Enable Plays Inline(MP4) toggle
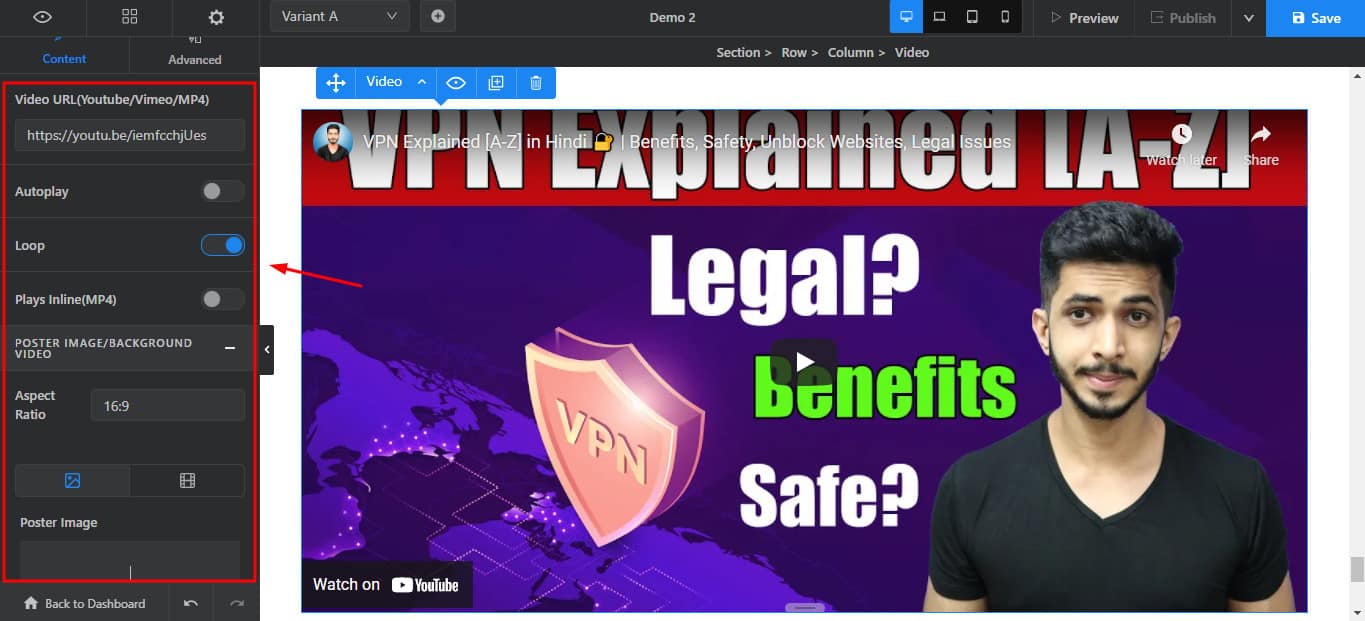Viewport: 1365px width, 621px height. pos(222,299)
